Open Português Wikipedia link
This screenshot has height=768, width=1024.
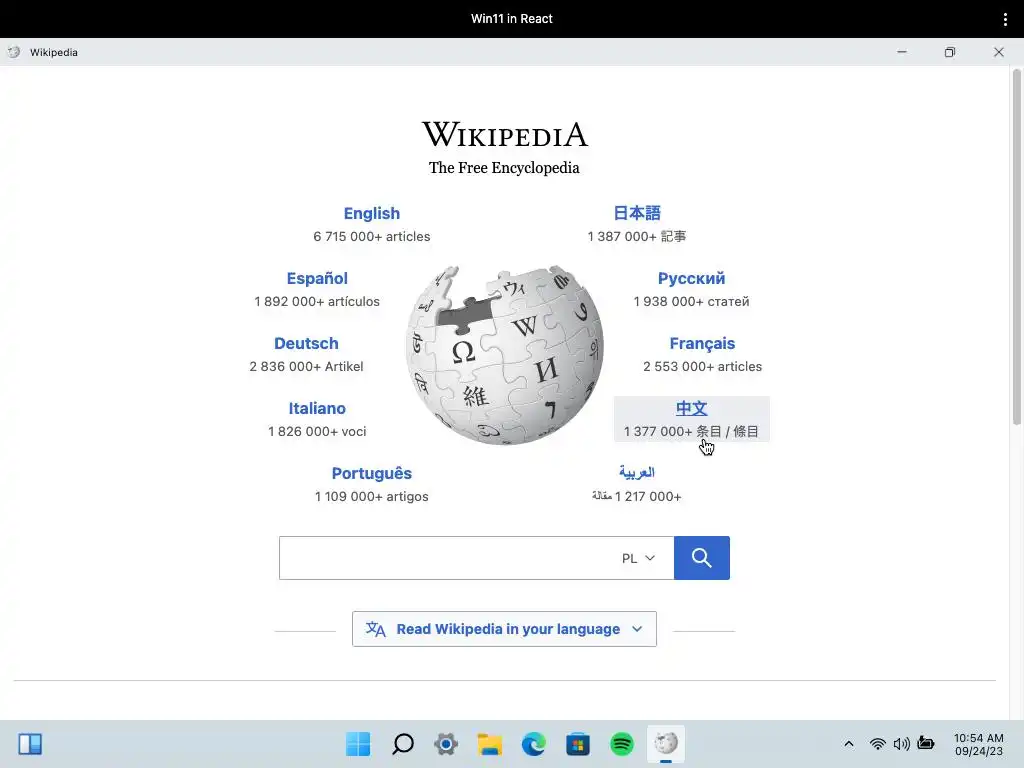[x=372, y=473]
